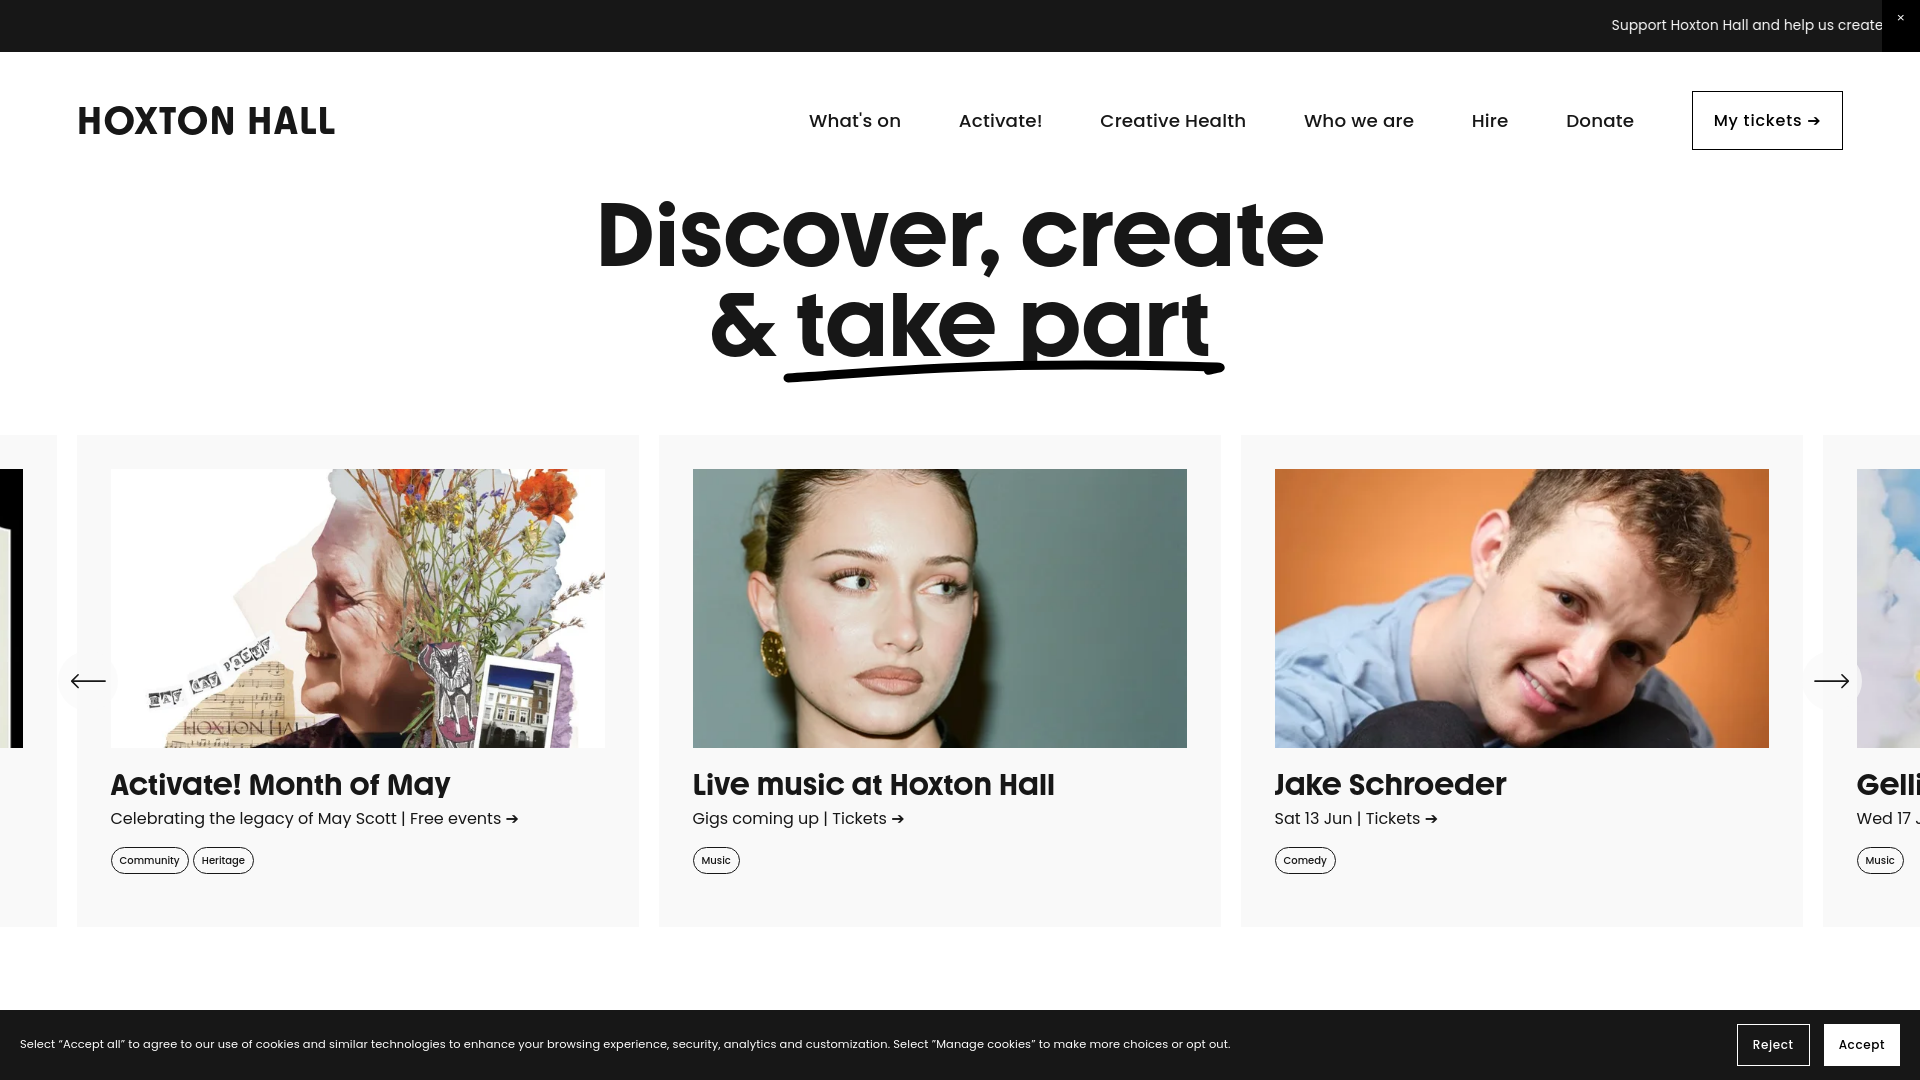Click Support Hoxton Hall banner text
This screenshot has width=1920, height=1080.
click(x=1746, y=25)
